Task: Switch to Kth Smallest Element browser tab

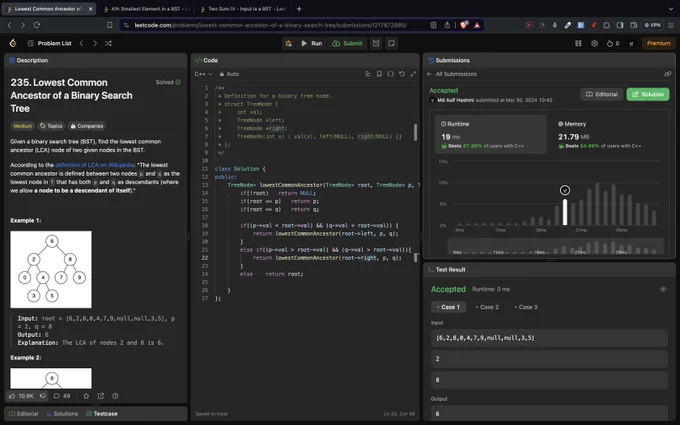Action: [147, 9]
